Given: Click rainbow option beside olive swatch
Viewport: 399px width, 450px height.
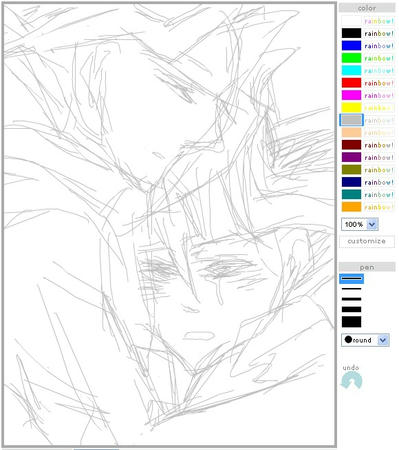Looking at the screenshot, I should click(x=379, y=170).
